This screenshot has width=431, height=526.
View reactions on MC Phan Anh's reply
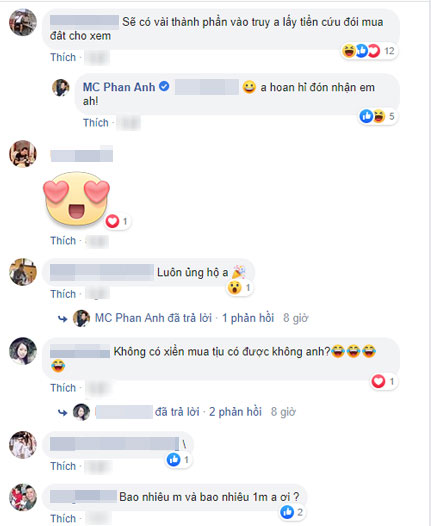pos(377,116)
